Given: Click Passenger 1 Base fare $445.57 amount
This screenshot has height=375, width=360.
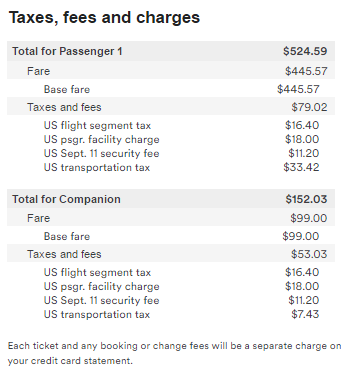Looking at the screenshot, I should point(298,89).
